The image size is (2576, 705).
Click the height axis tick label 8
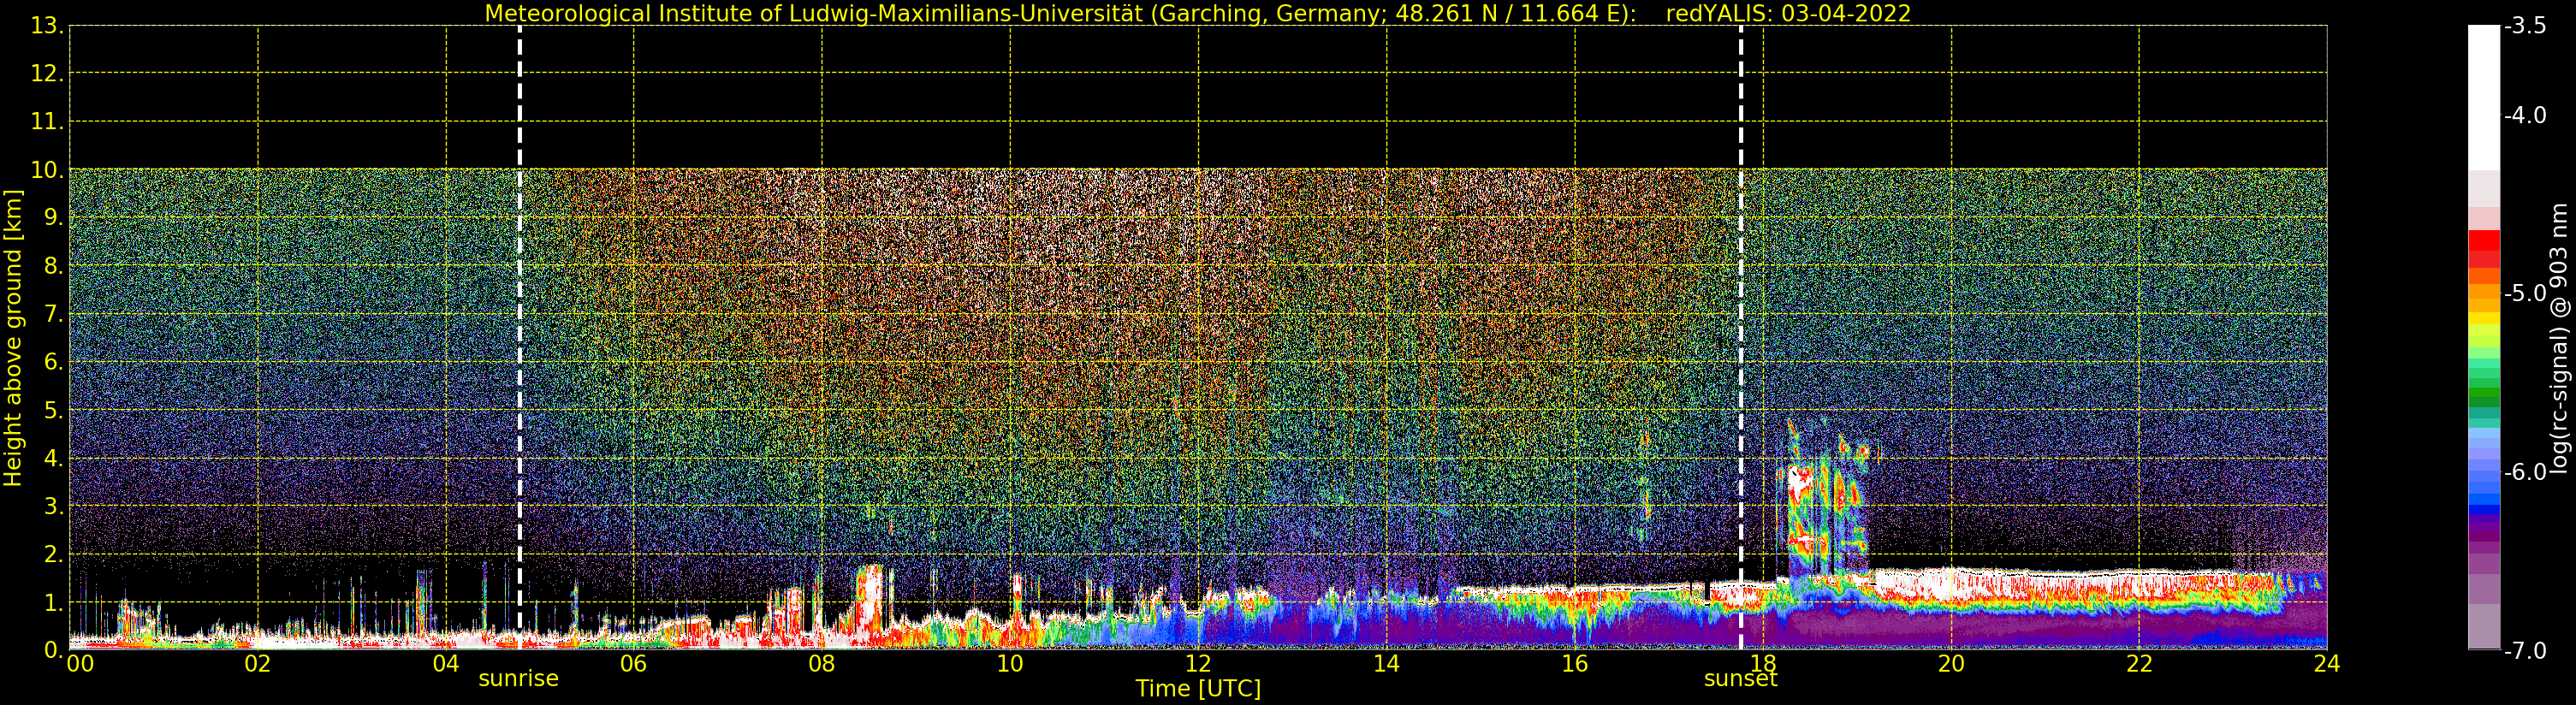coord(54,266)
